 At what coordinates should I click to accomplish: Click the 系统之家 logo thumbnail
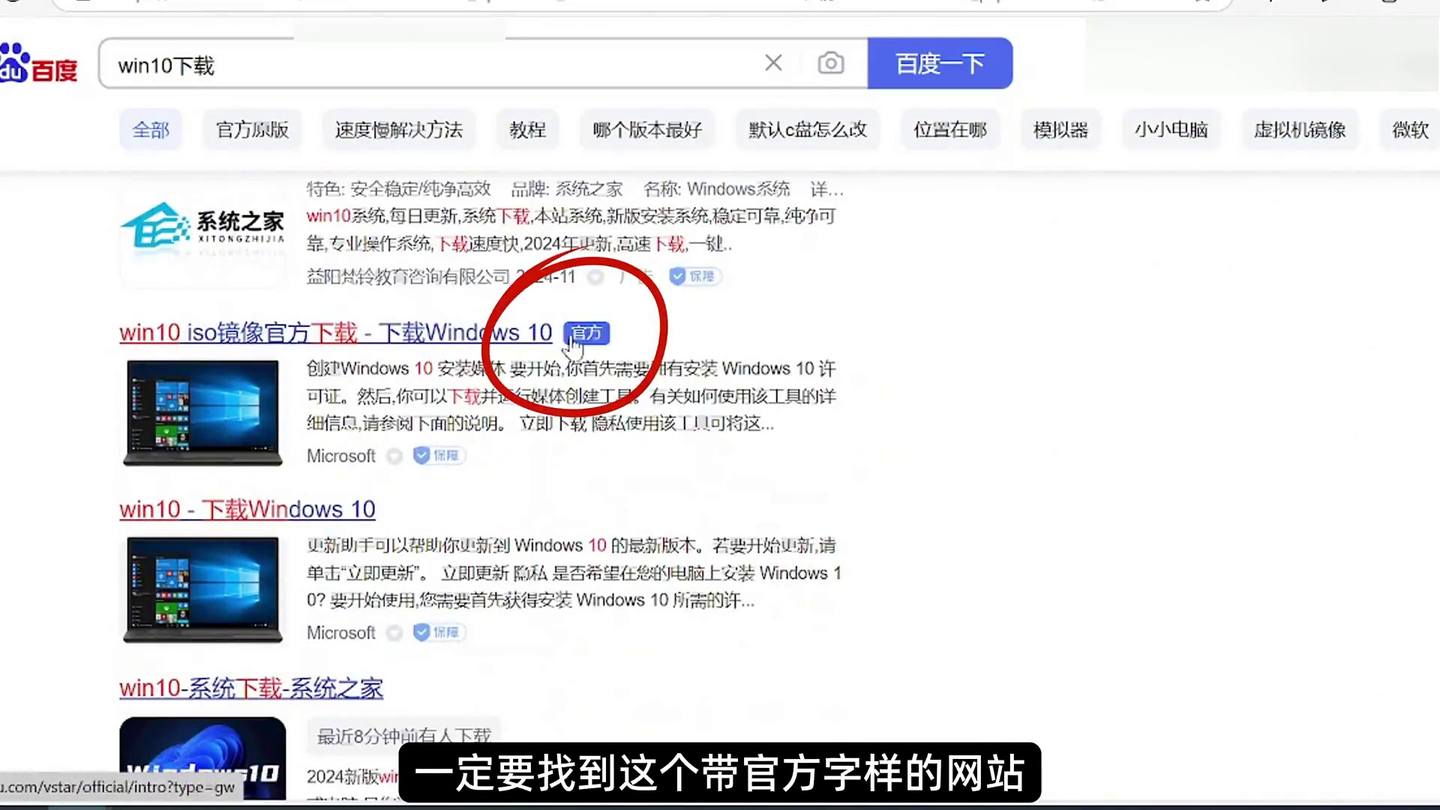pyautogui.click(x=203, y=230)
